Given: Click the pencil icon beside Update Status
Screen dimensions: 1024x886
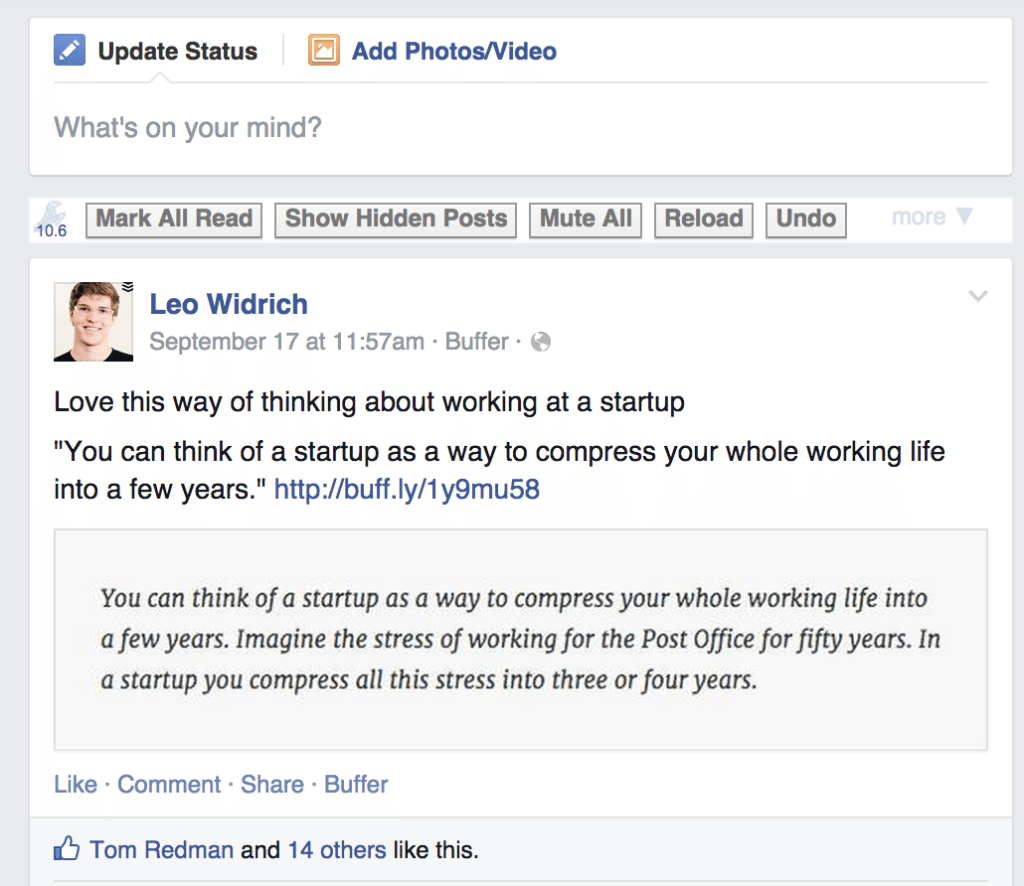Looking at the screenshot, I should 68,49.
